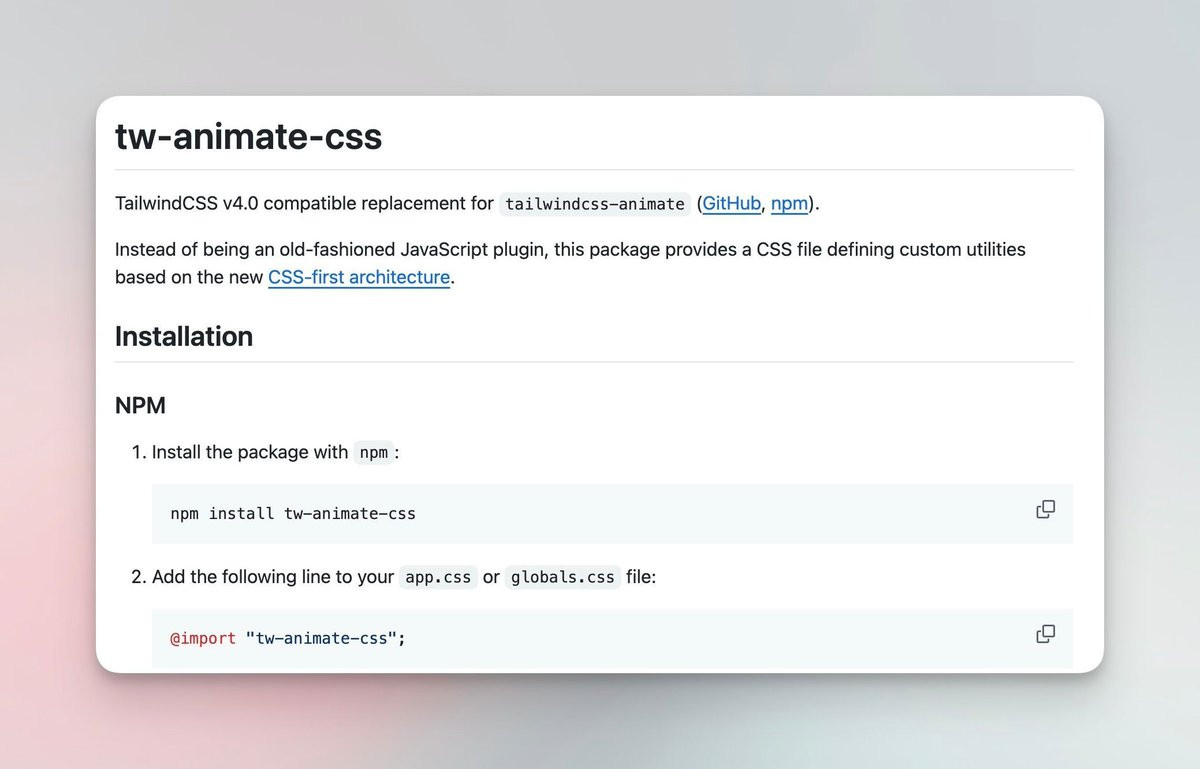
Task: Click the red @import keyword
Action: click(203, 638)
